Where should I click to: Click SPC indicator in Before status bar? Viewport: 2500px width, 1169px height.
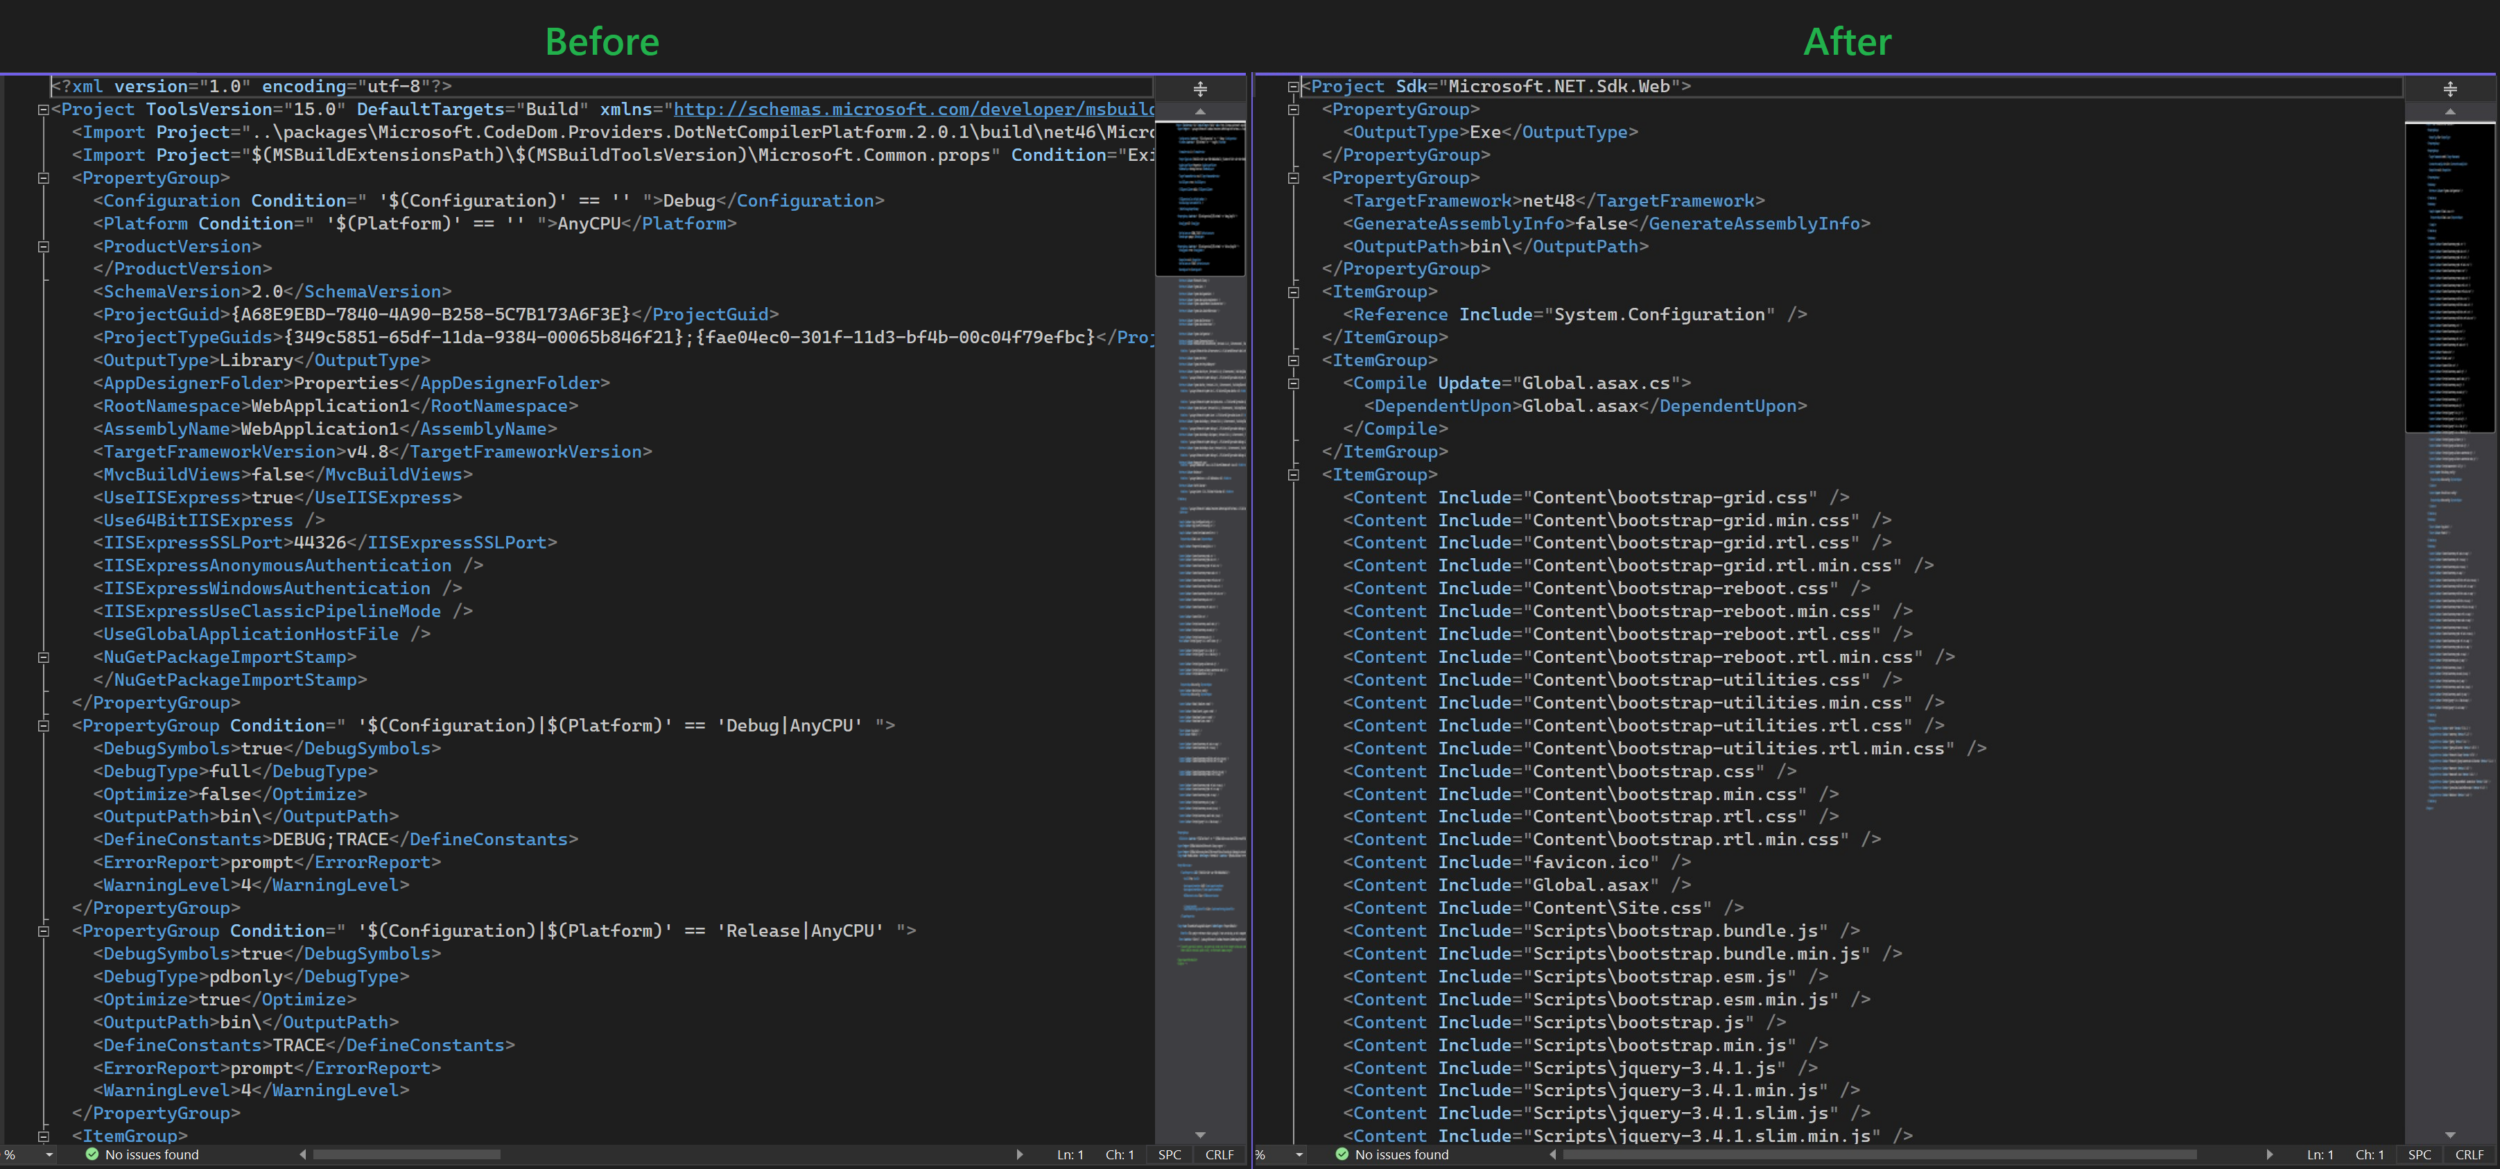pyautogui.click(x=1170, y=1155)
